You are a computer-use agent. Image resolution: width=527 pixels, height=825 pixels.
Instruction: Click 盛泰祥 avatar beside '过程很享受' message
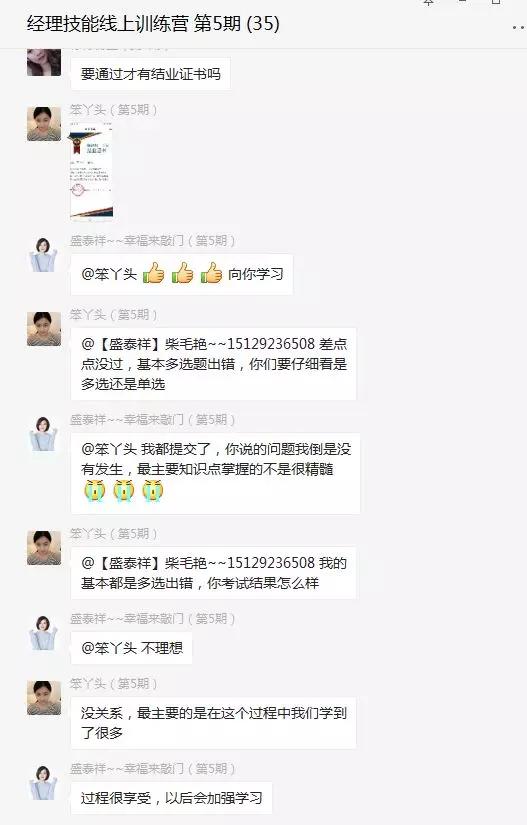click(44, 783)
